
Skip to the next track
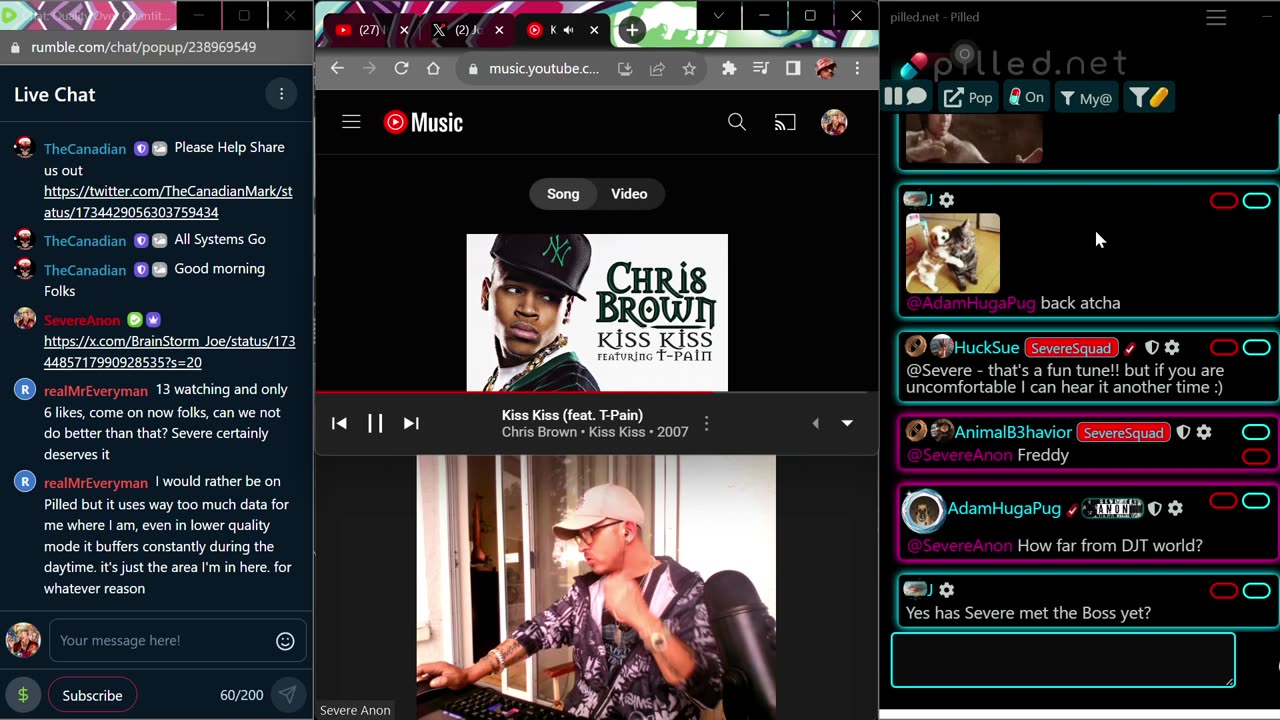411,423
